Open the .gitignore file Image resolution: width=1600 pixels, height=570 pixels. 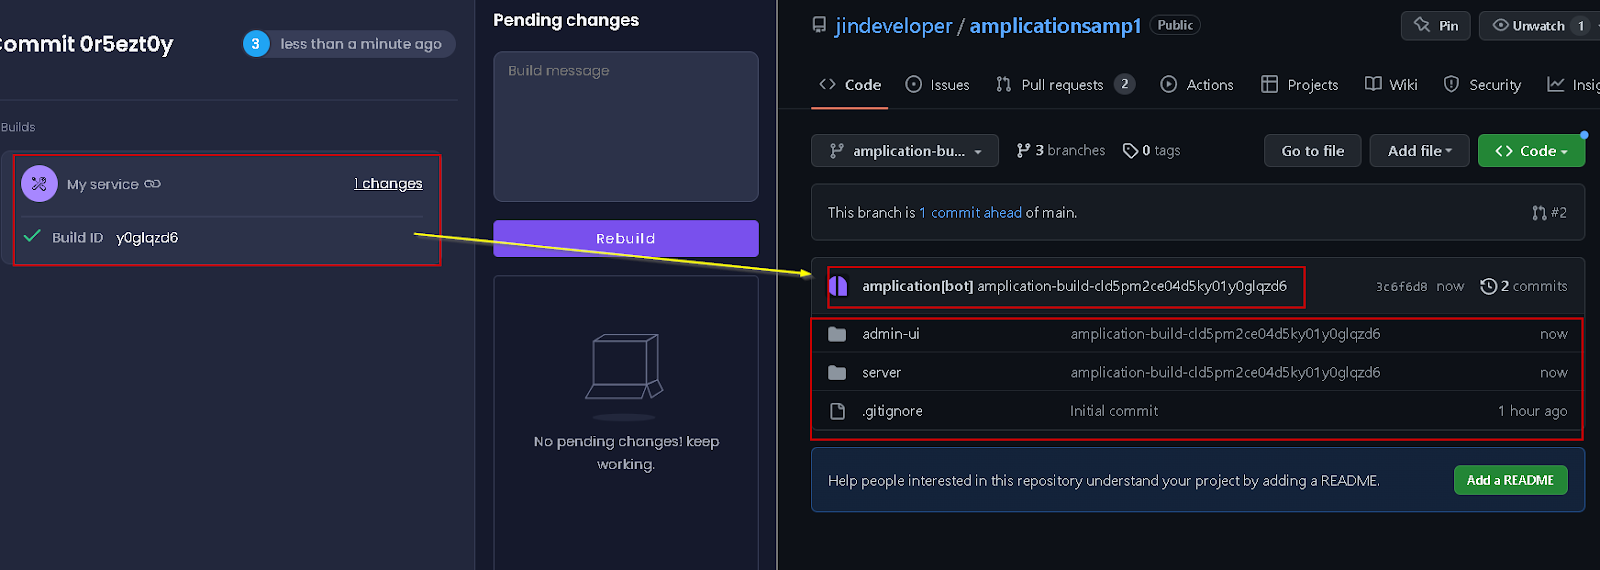click(x=892, y=411)
